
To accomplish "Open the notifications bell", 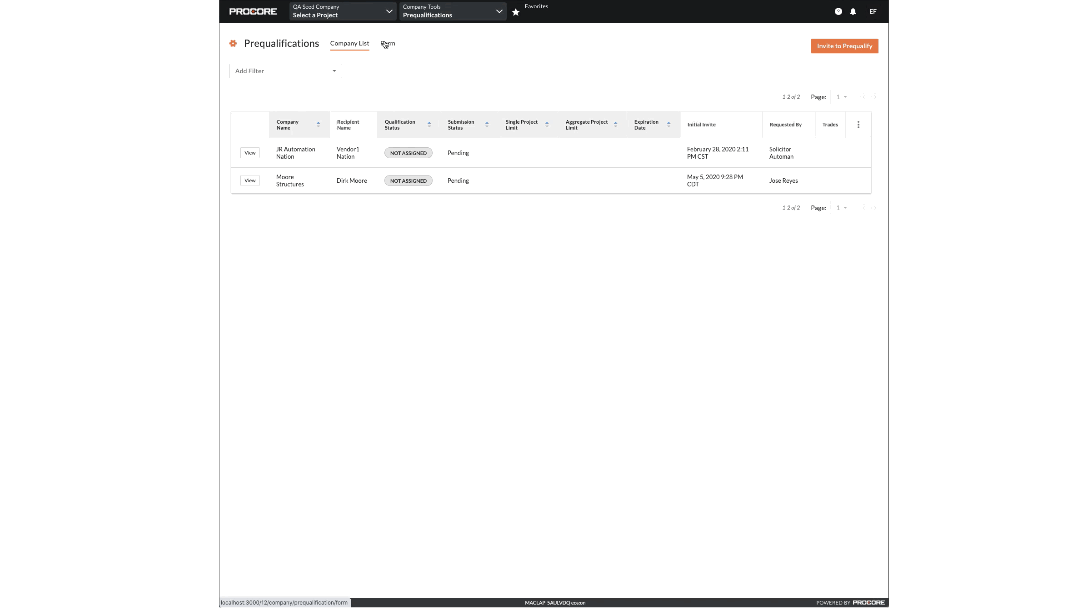I will (853, 11).
